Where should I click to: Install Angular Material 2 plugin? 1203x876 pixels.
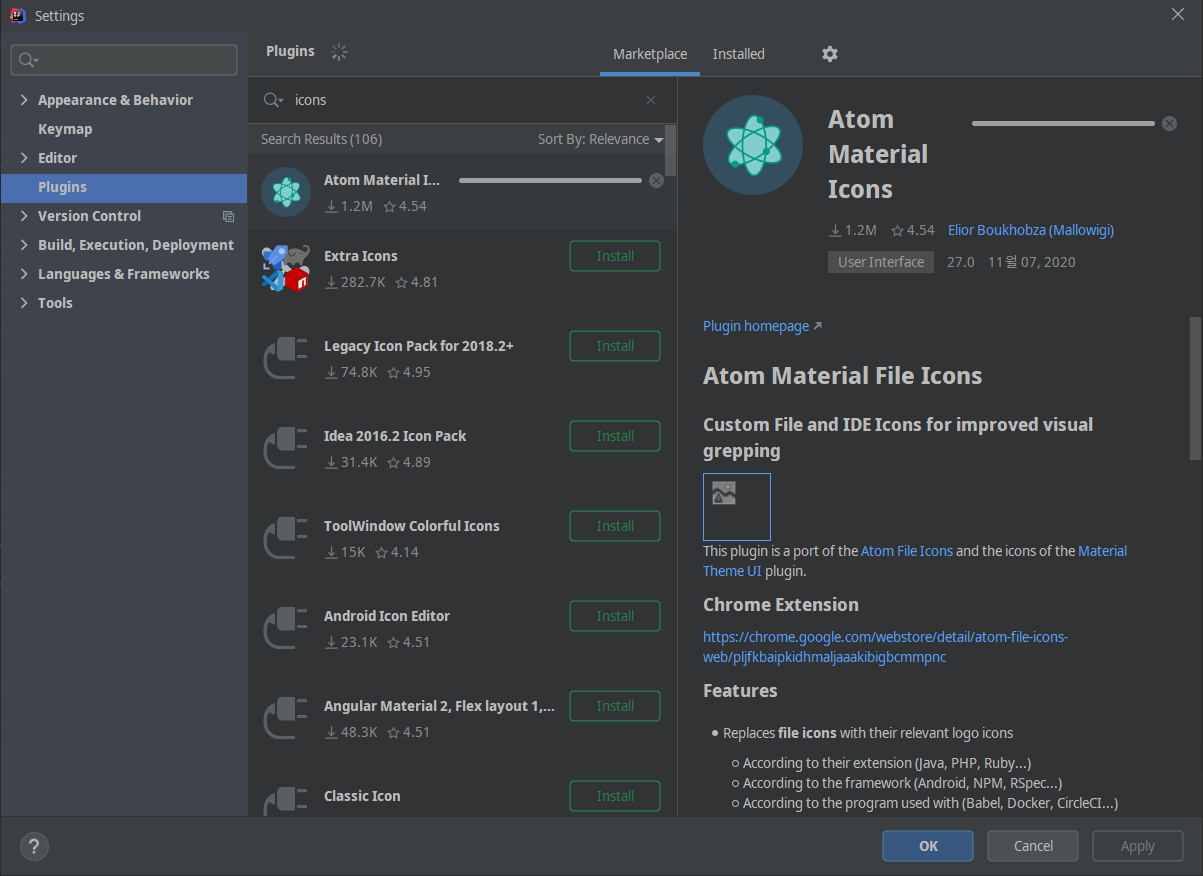[x=615, y=706]
